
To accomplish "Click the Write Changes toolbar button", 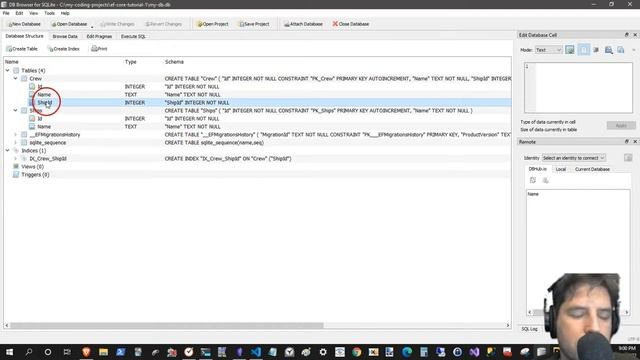I will tap(118, 24).
